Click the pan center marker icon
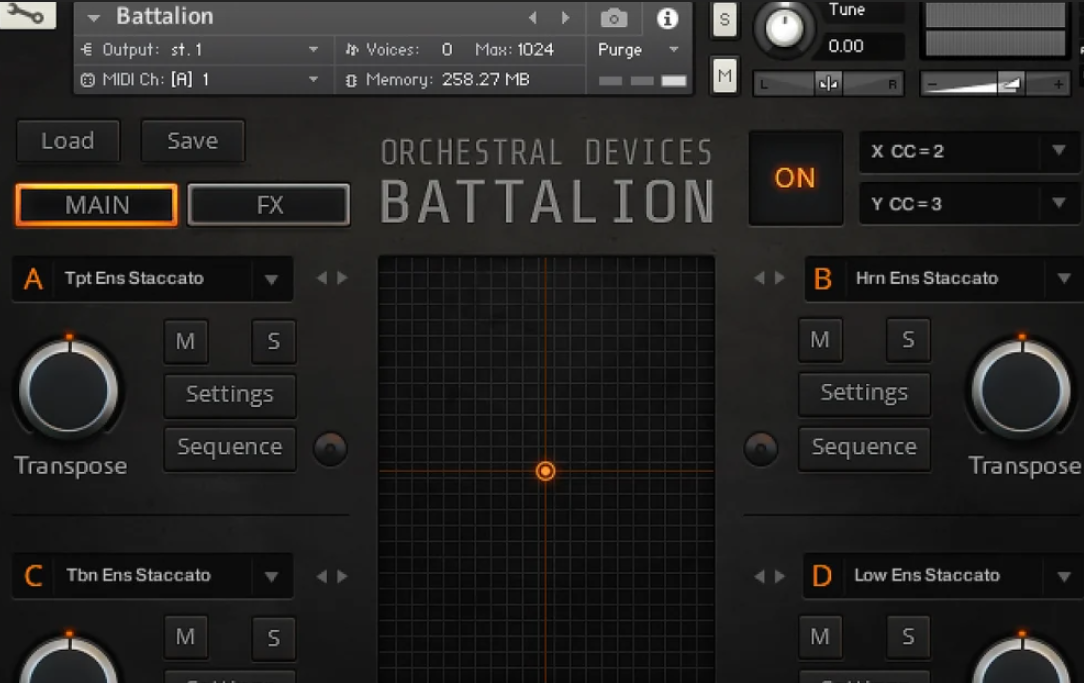Viewport: 1084px width, 683px height. pyautogui.click(x=828, y=84)
